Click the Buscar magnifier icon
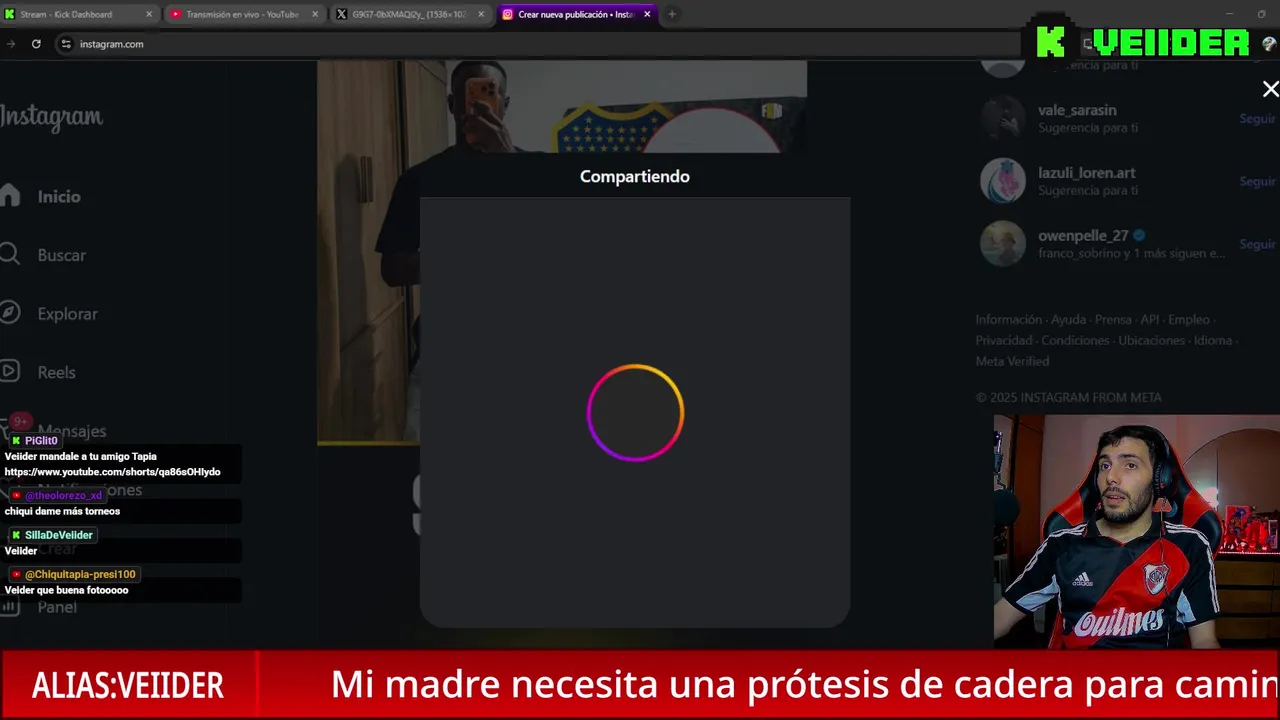 click(x=9, y=255)
